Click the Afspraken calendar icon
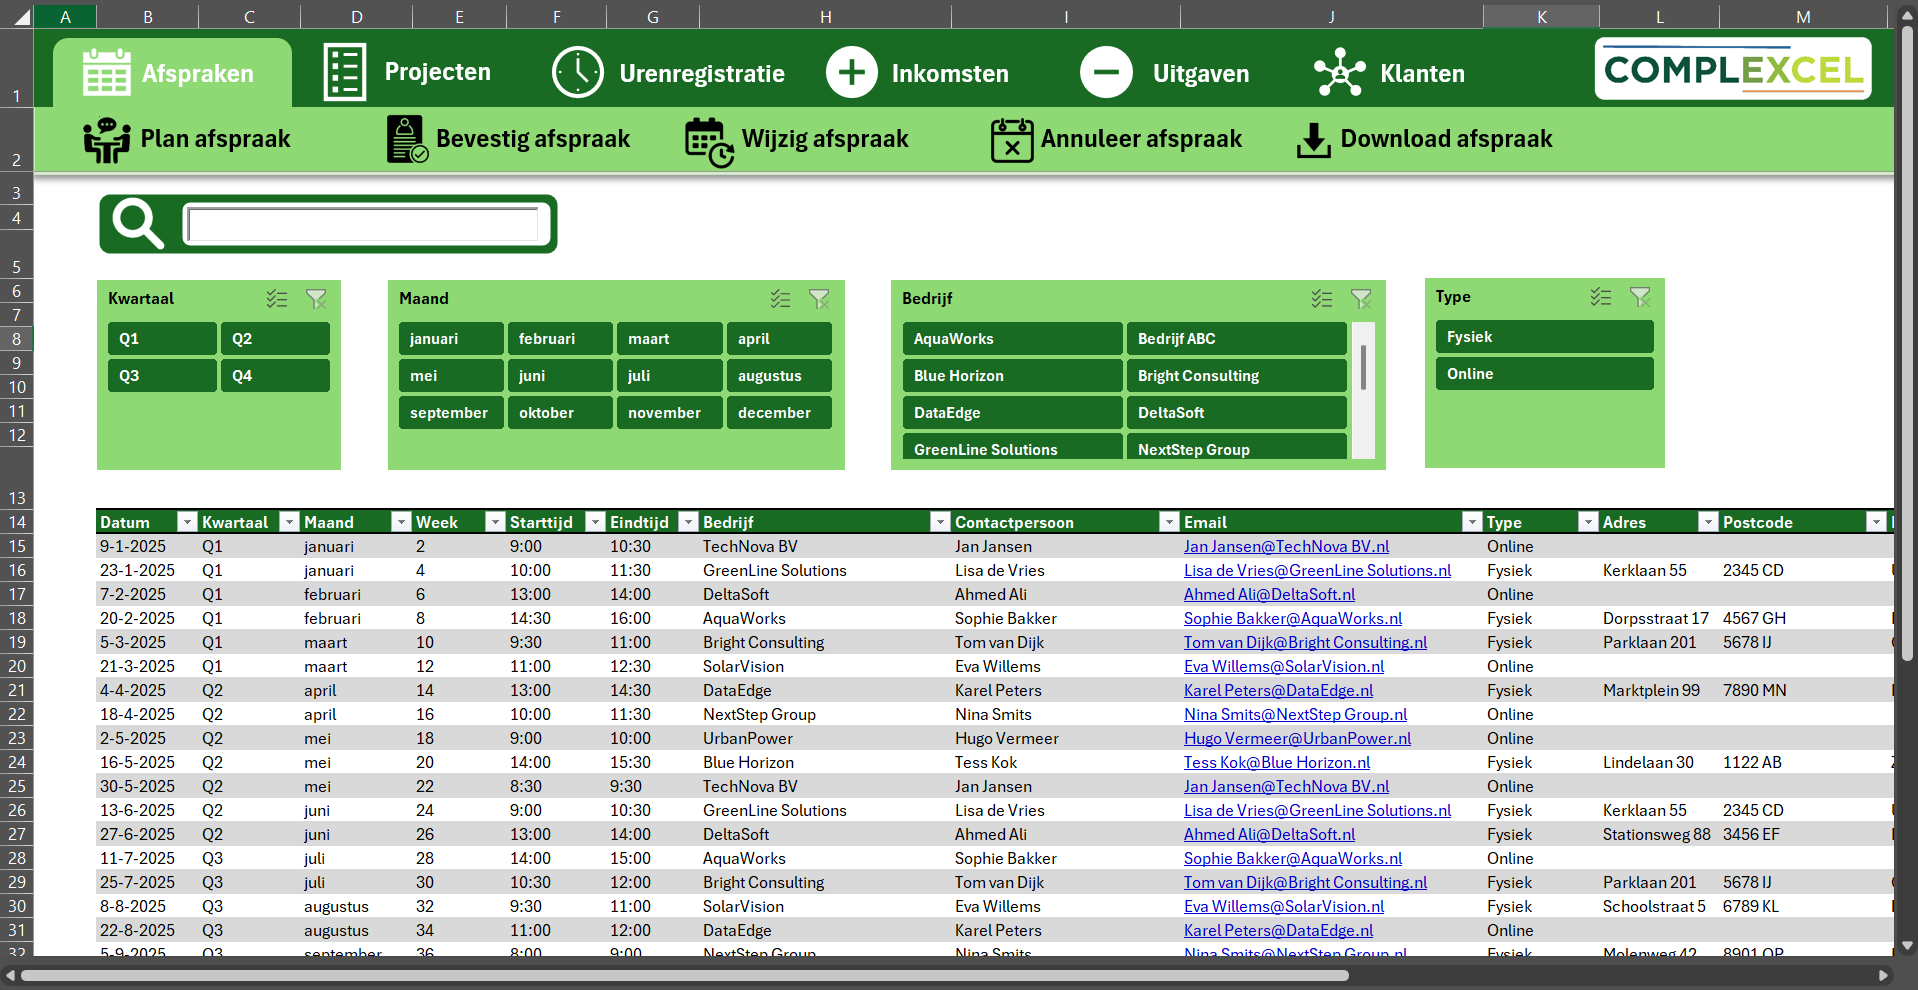Screen dimensions: 1918x990 pyautogui.click(x=106, y=72)
